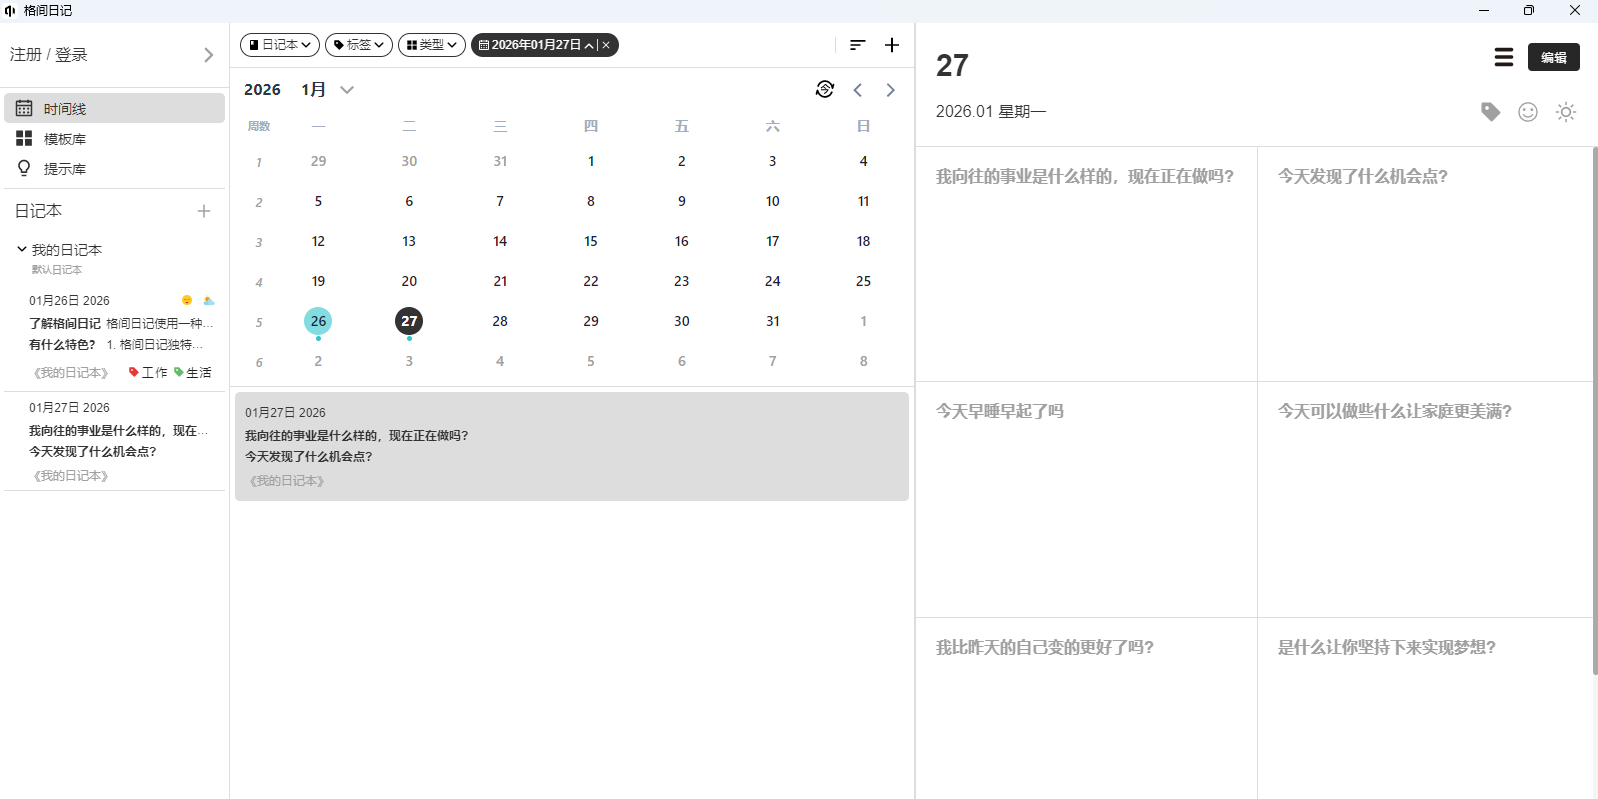Go to next month arrow
The image size is (1598, 799).
point(890,90)
